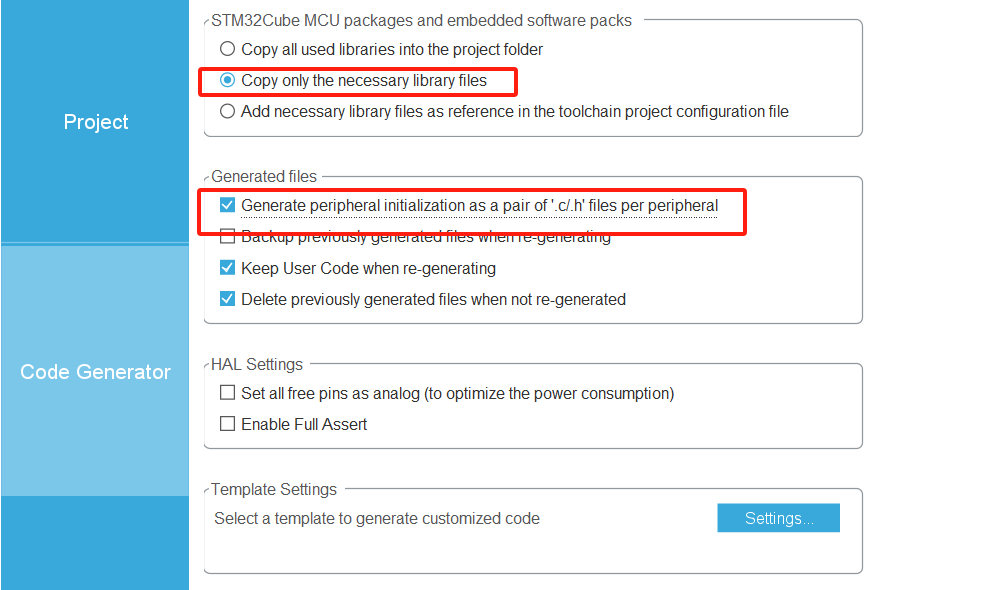Enable "Backup previously generated files when re-generating"
The height and width of the screenshot is (590, 1000).
[227, 236]
